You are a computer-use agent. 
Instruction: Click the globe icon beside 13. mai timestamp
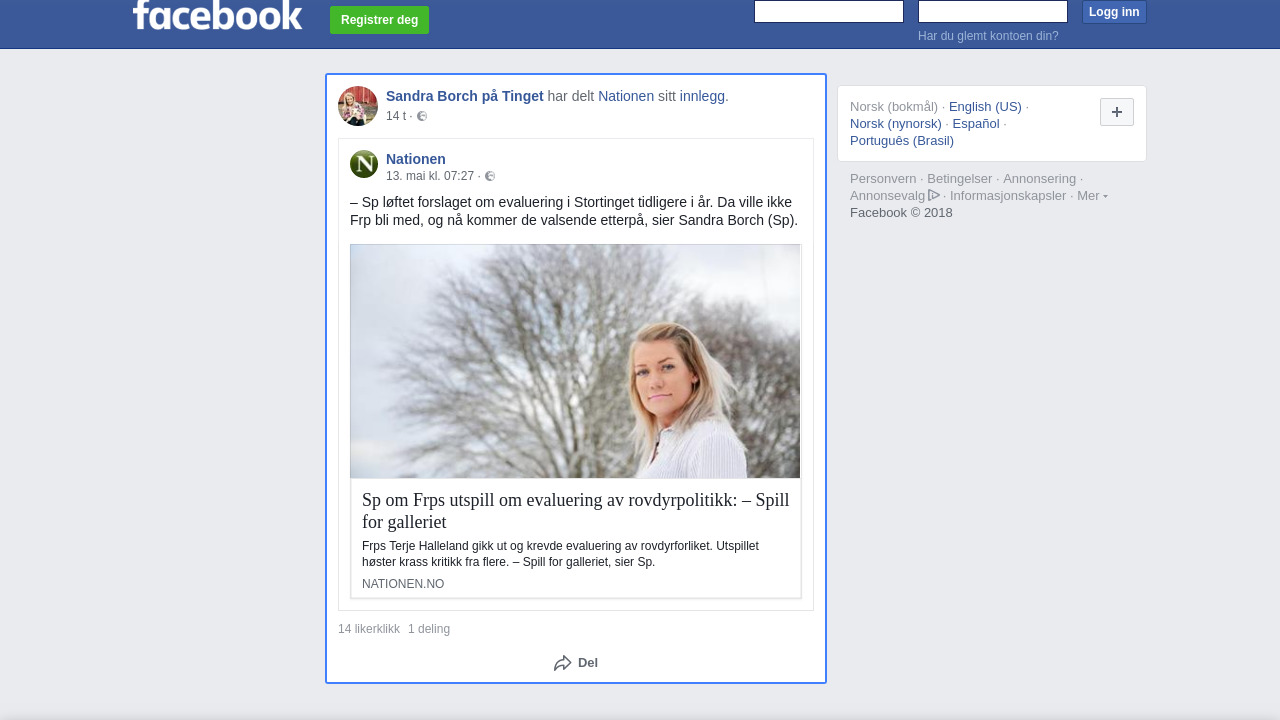point(490,176)
